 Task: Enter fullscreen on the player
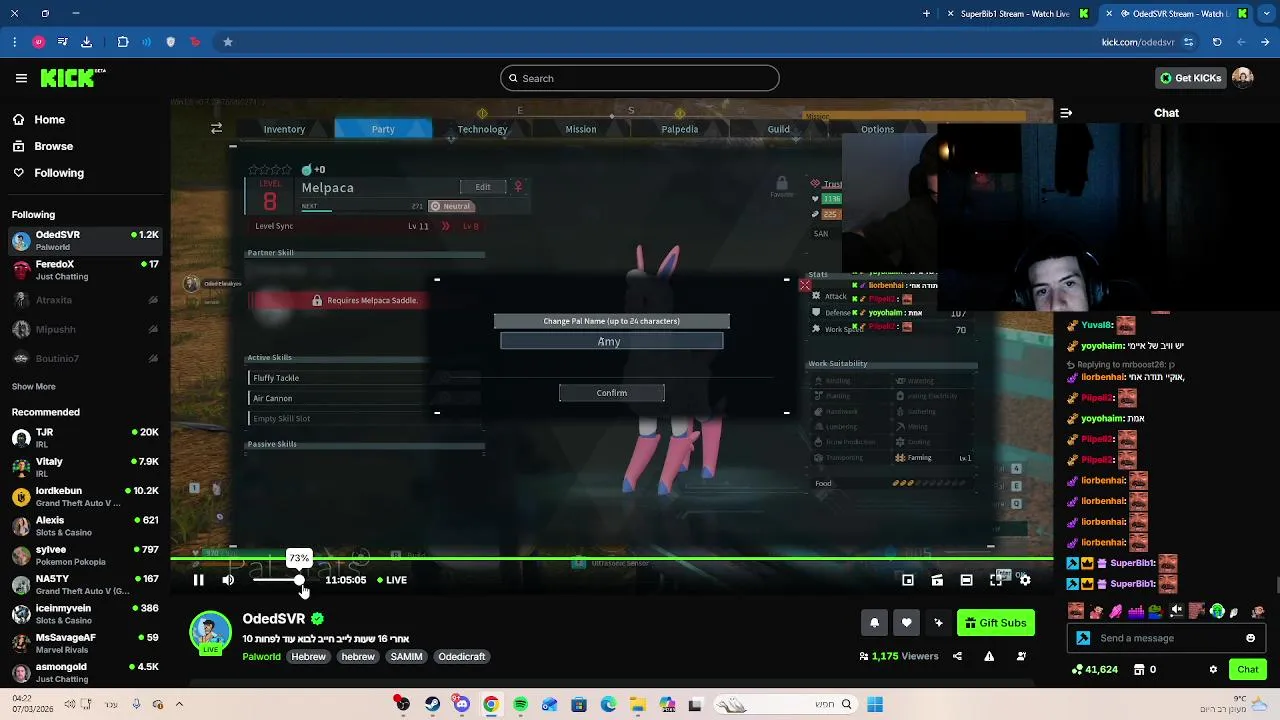pos(996,580)
